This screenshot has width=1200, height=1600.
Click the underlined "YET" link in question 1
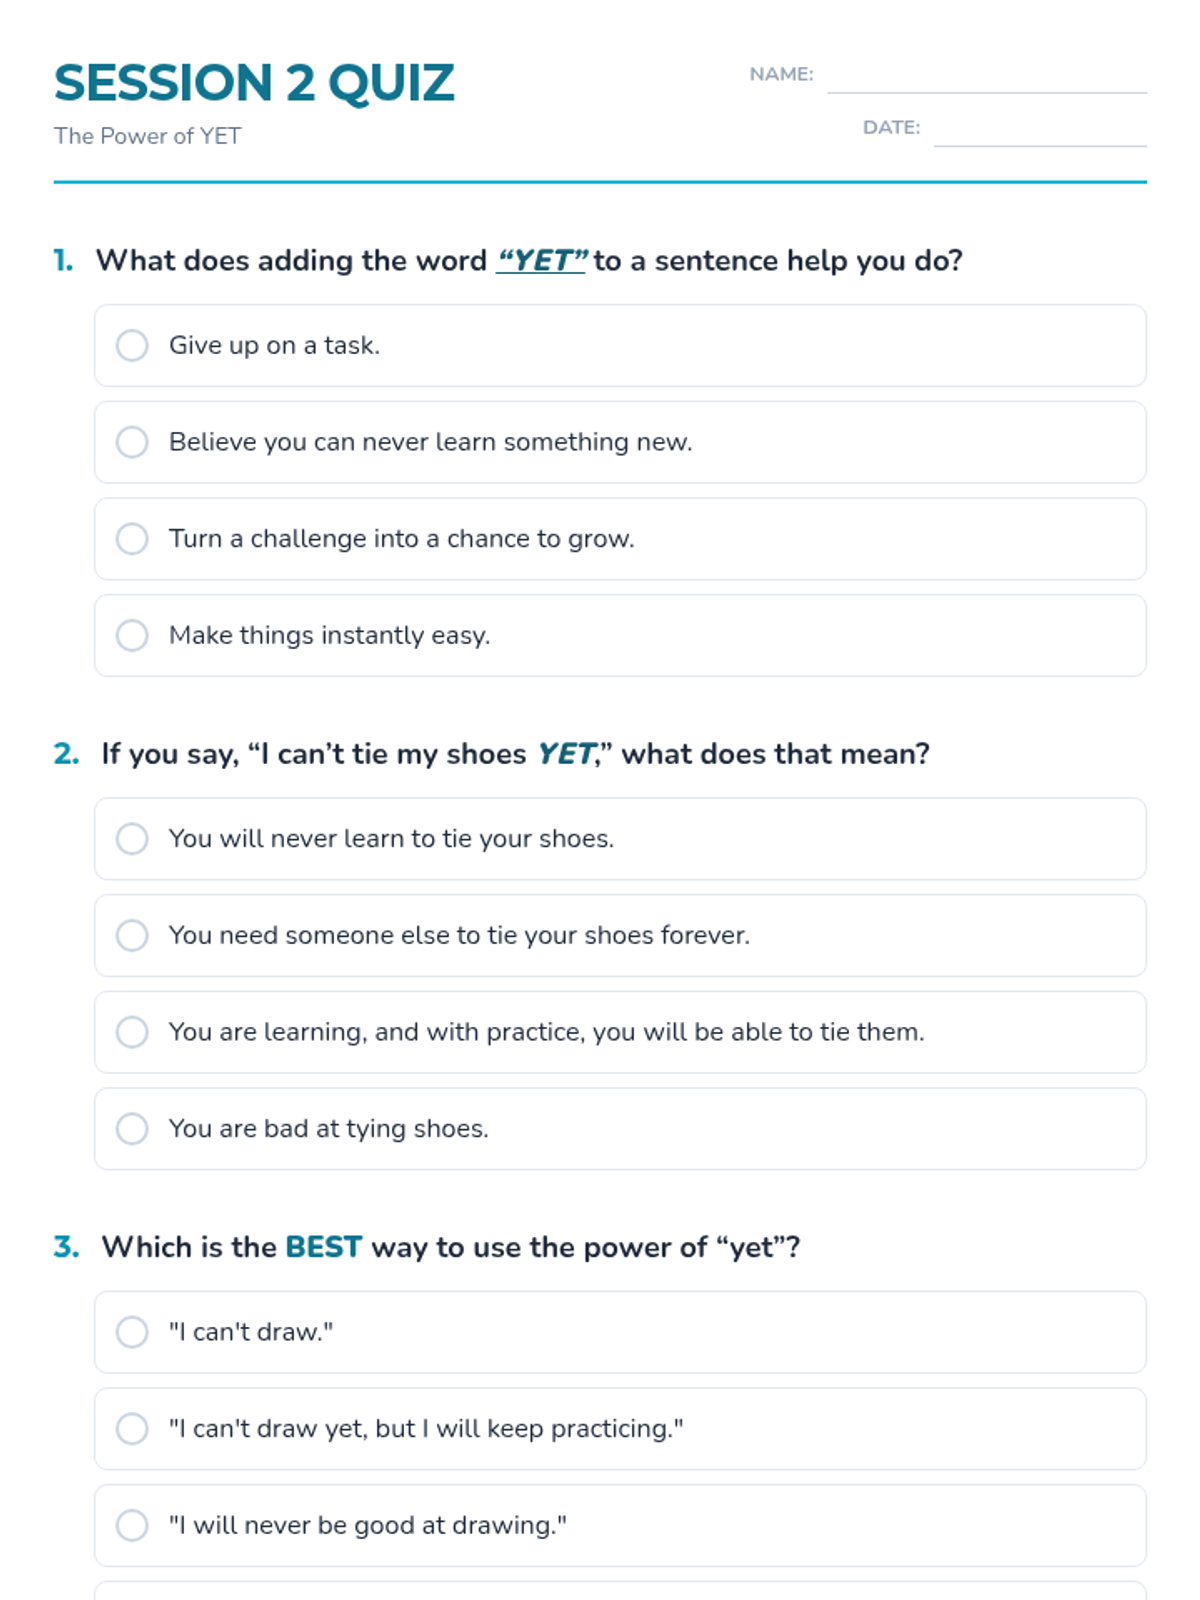541,261
